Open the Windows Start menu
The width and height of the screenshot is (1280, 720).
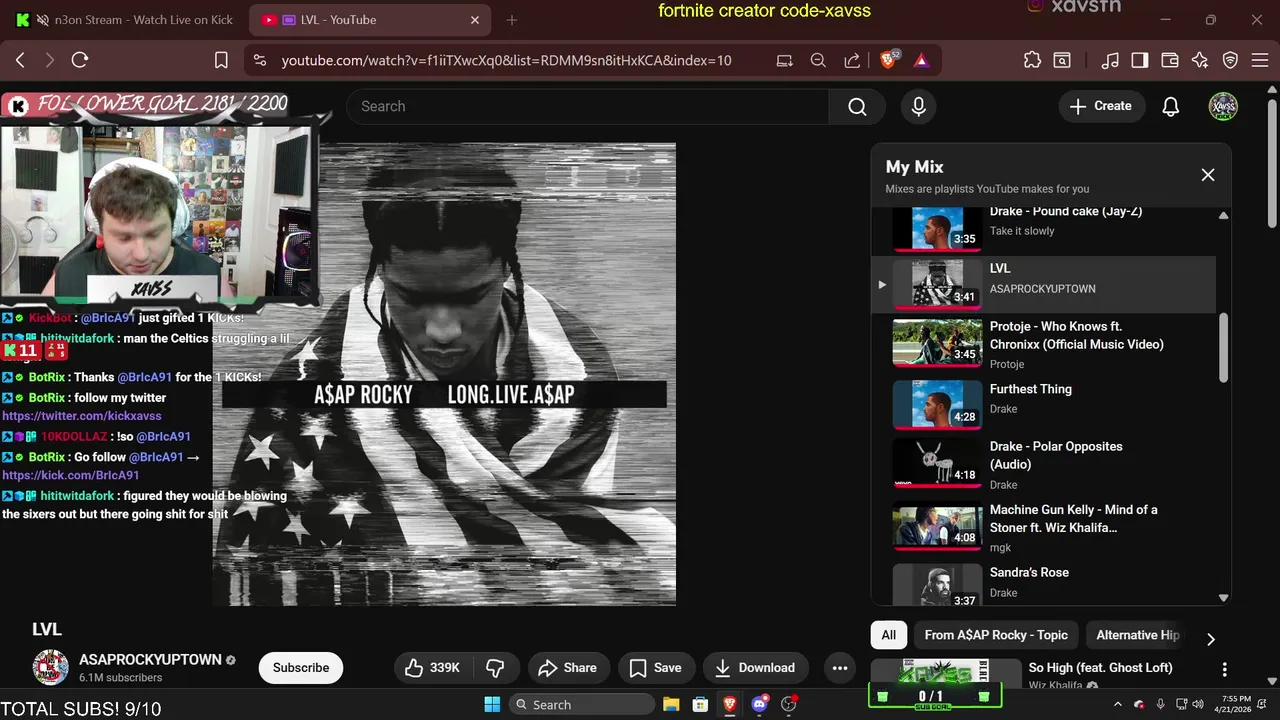tap(493, 704)
